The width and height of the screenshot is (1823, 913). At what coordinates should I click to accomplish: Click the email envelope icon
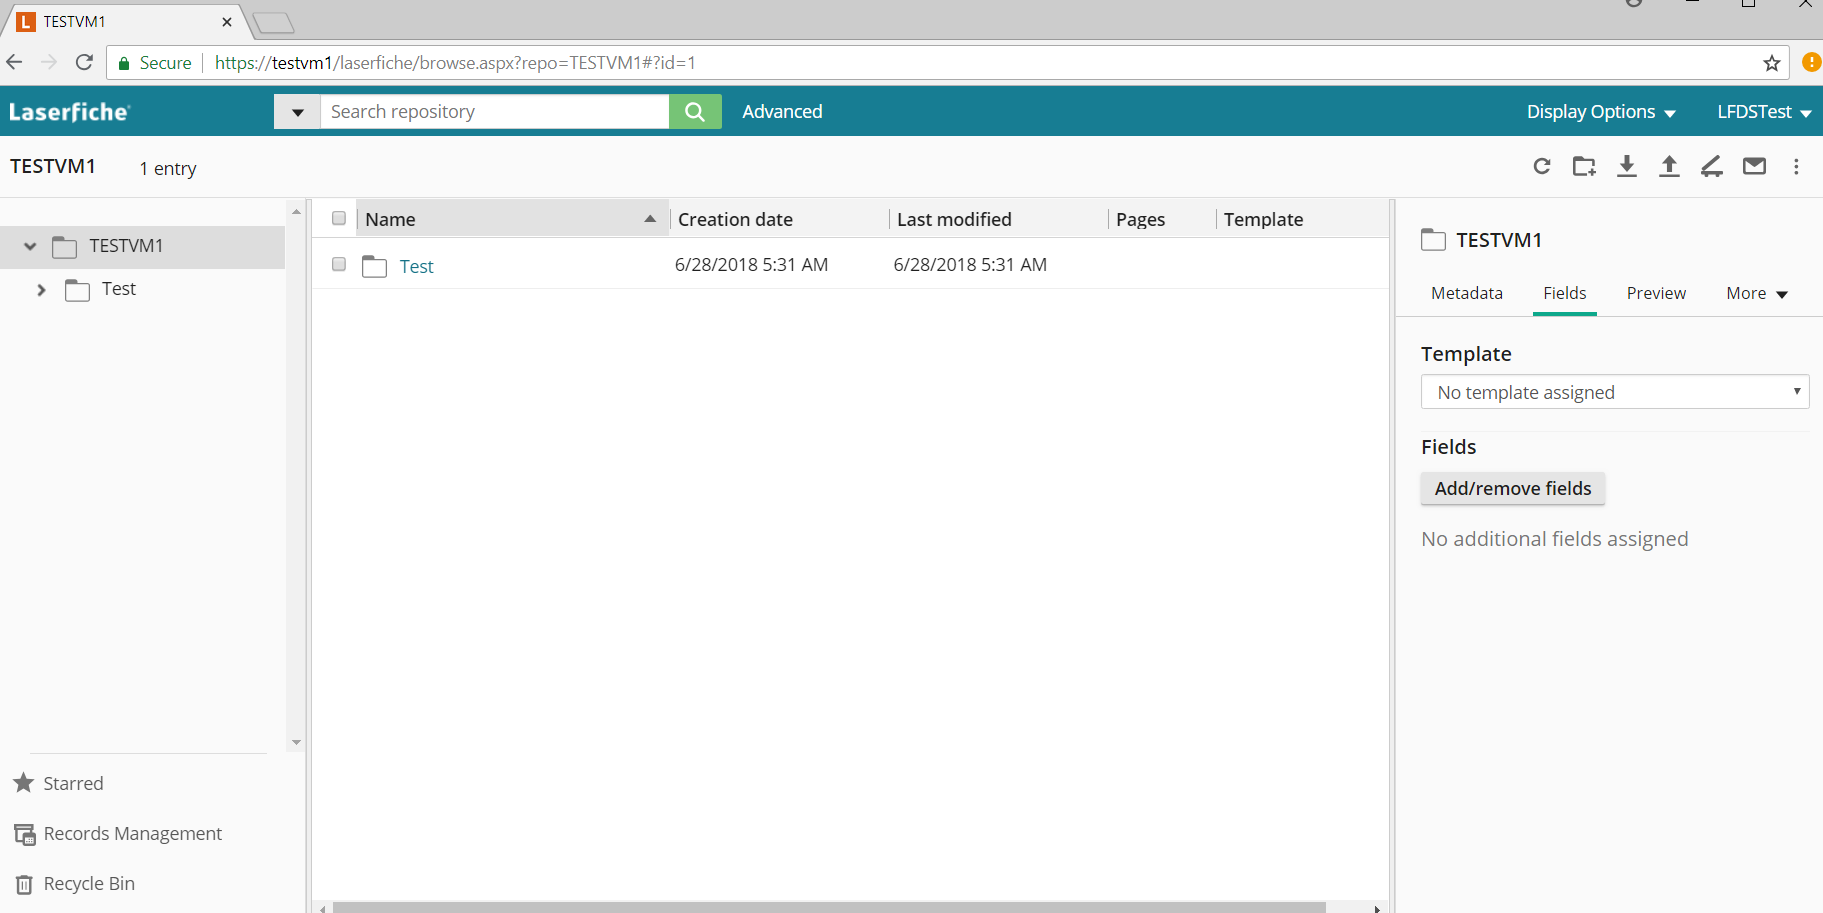pyautogui.click(x=1754, y=166)
